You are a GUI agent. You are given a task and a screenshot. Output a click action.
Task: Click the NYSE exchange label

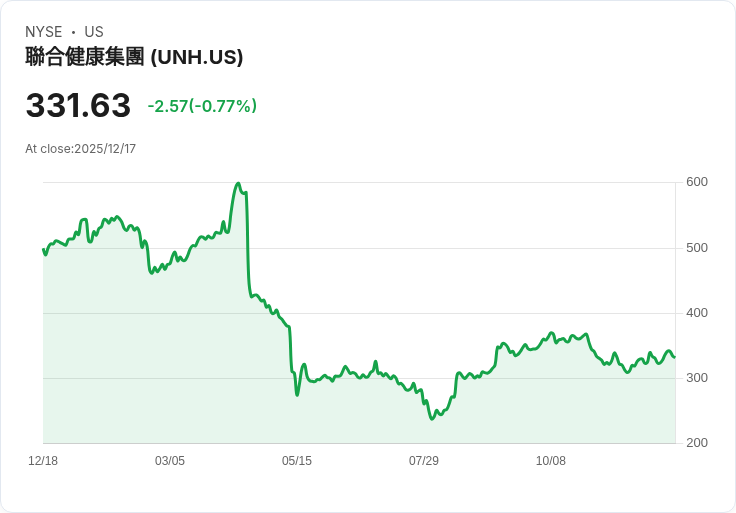pyautogui.click(x=44, y=32)
